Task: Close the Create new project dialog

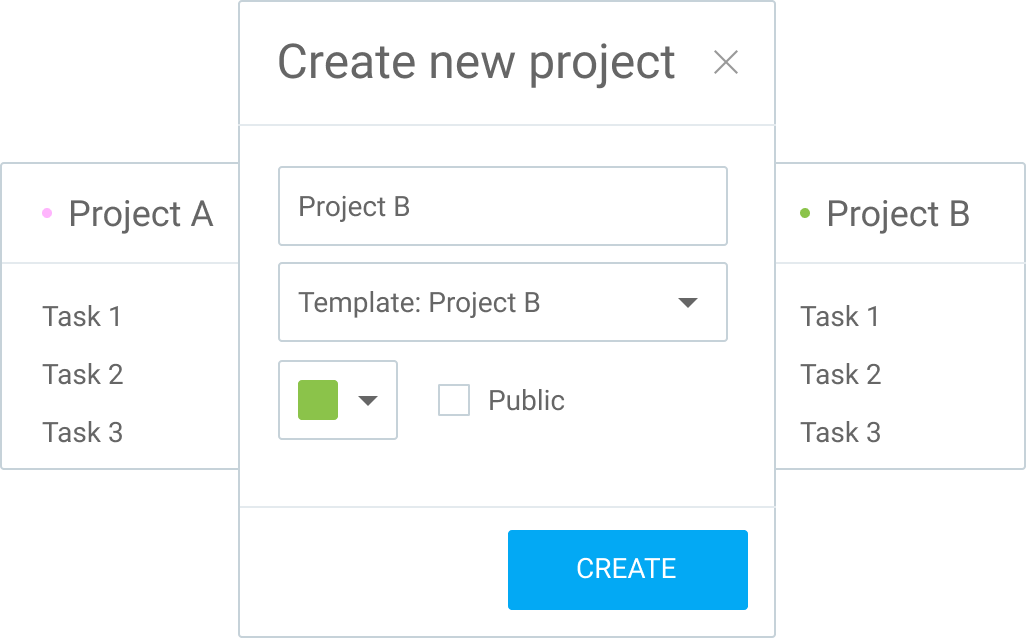Action: (x=727, y=62)
